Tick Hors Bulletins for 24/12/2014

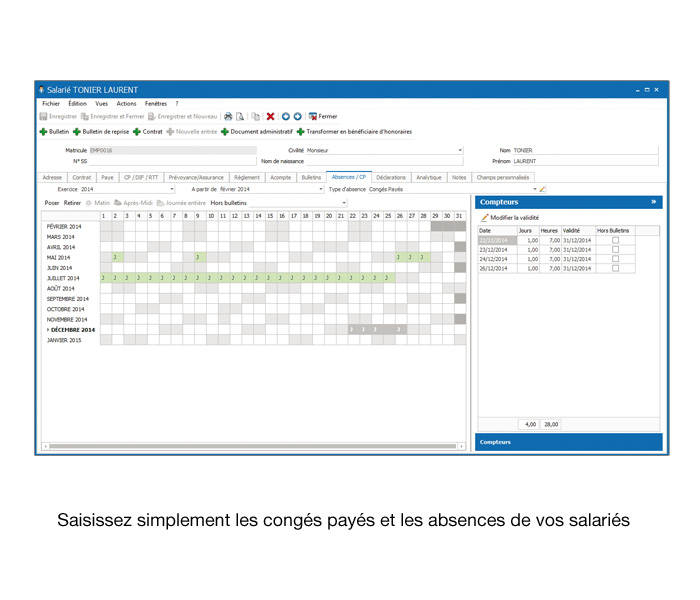coord(616,259)
